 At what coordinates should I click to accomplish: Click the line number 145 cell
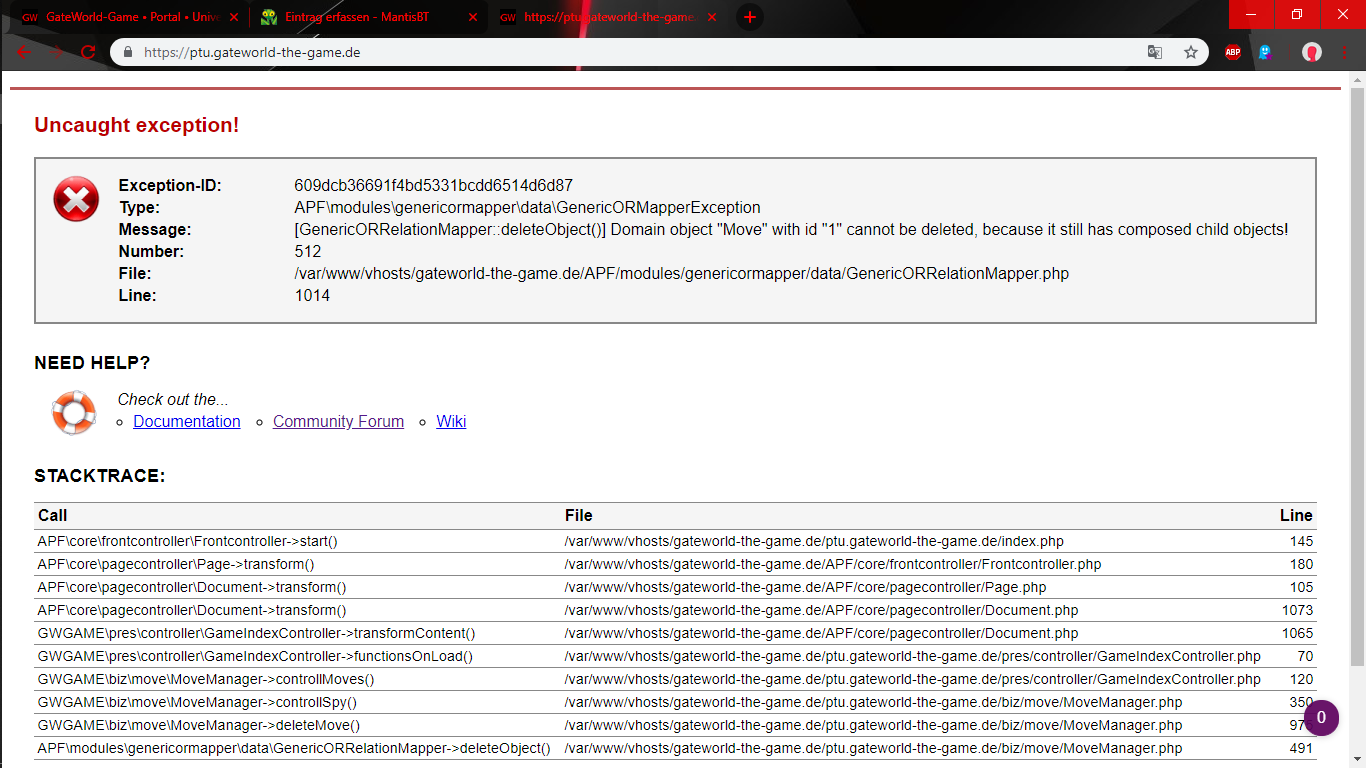pos(1301,541)
